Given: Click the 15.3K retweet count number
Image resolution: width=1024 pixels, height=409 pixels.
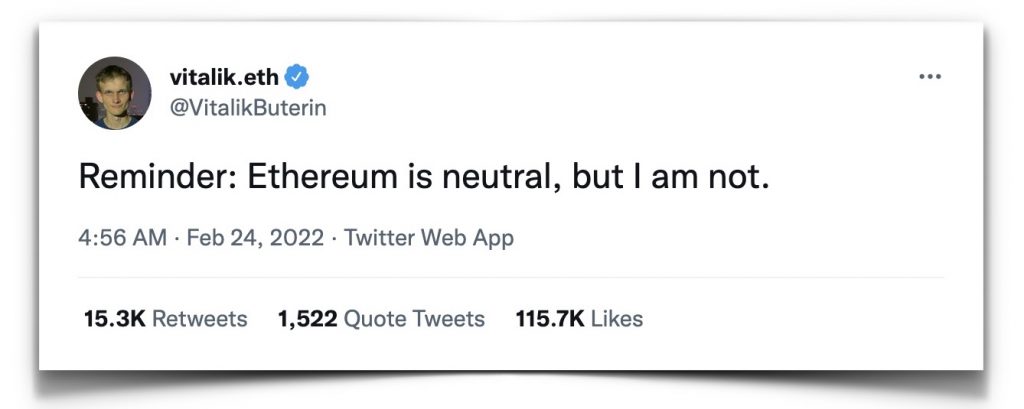Looking at the screenshot, I should pos(116,319).
